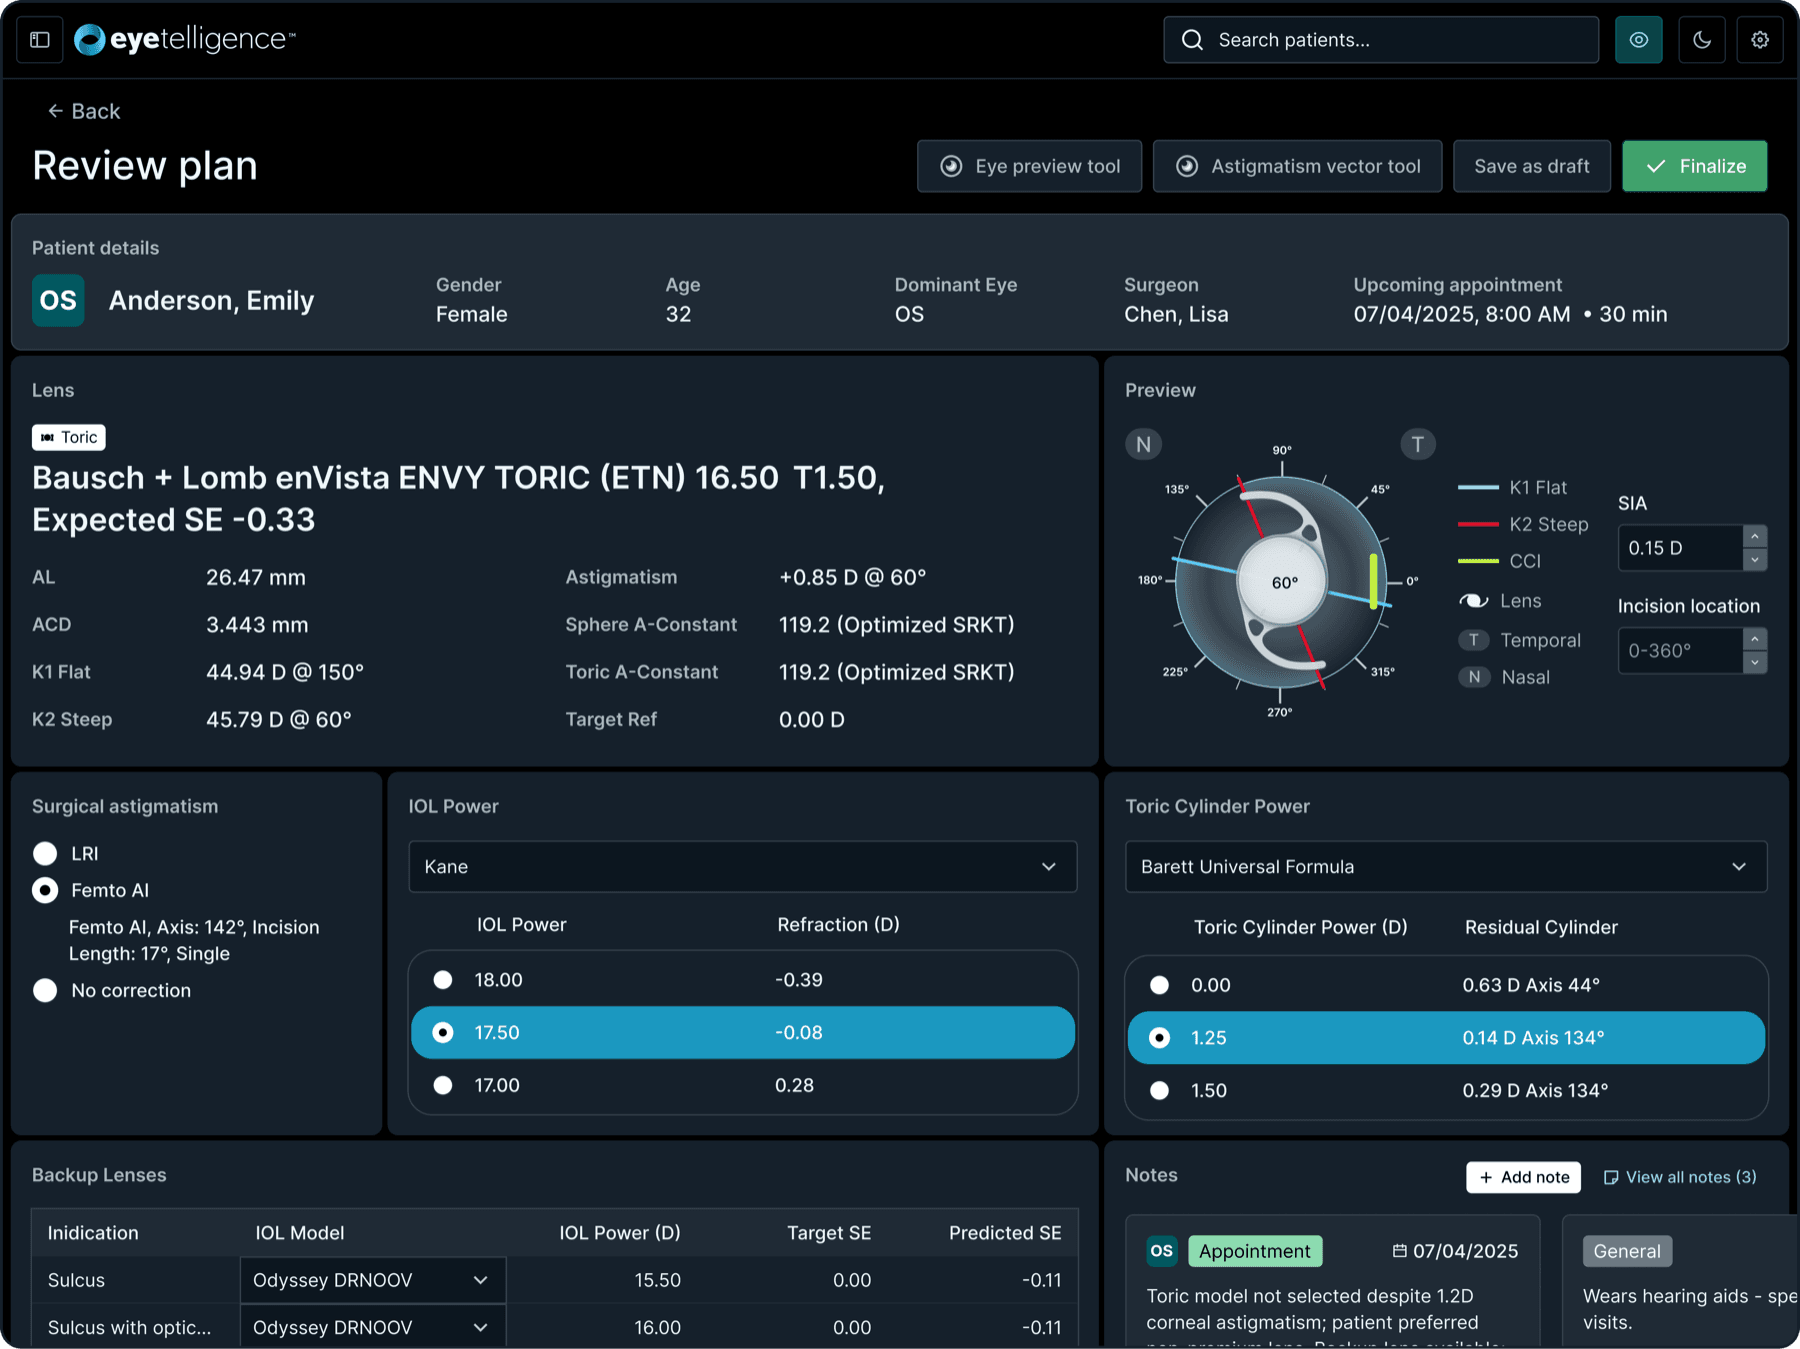Open the Eye preview tool

(x=1029, y=166)
